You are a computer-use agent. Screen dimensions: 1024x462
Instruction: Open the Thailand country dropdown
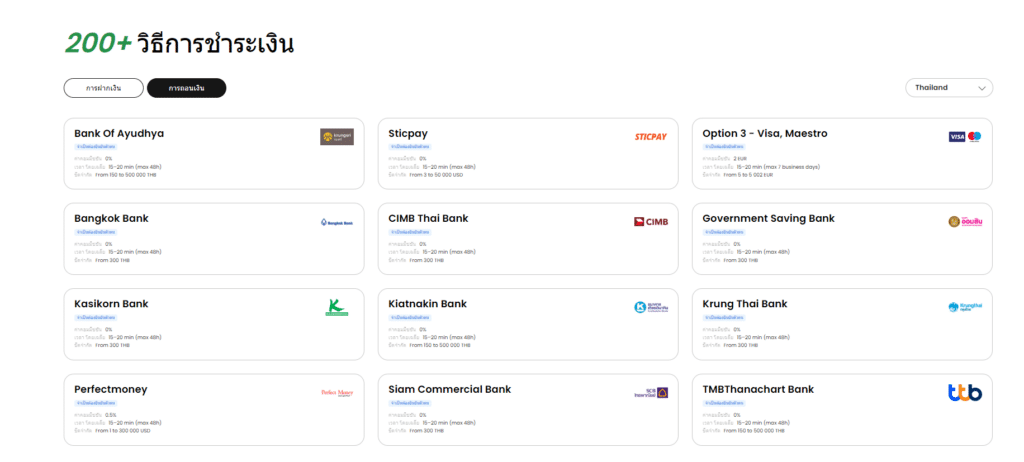coord(949,88)
